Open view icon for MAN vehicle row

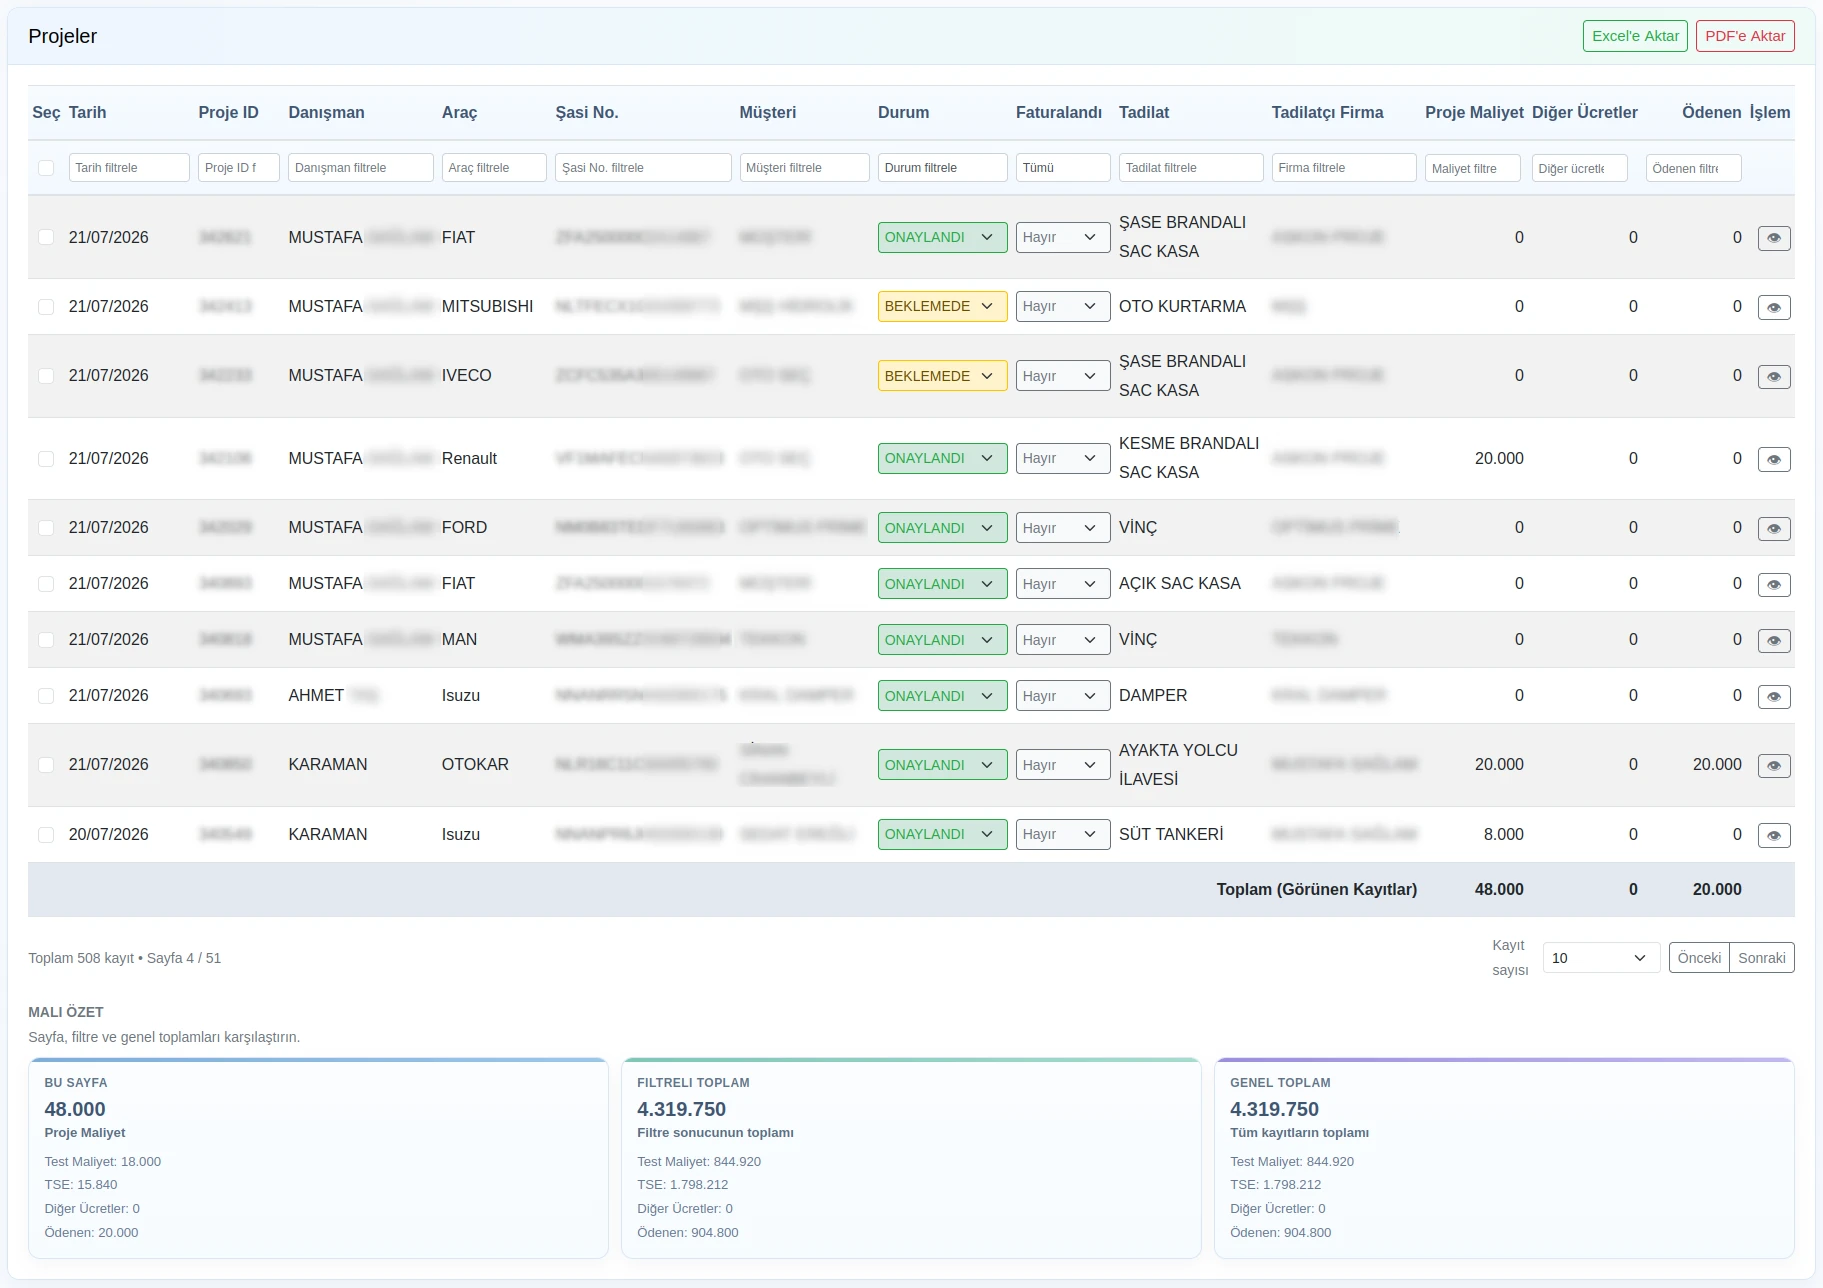pyautogui.click(x=1774, y=641)
